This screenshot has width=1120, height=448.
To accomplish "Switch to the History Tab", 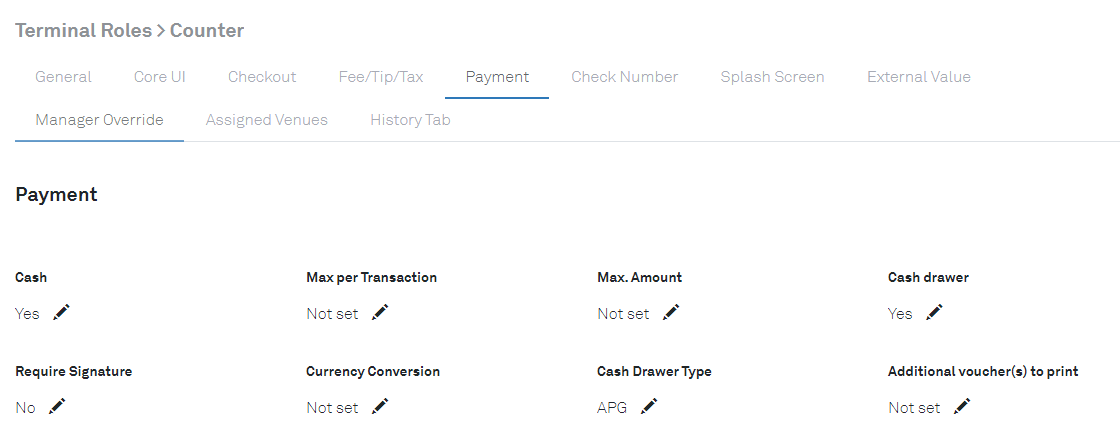I will [x=410, y=120].
